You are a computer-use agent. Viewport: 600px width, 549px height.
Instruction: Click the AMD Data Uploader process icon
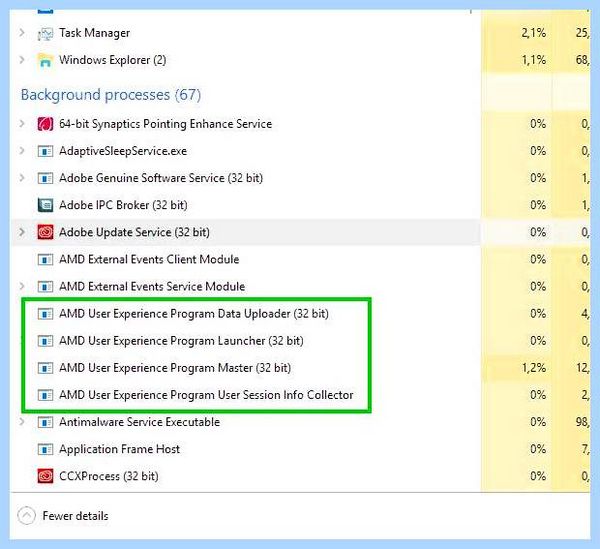45,314
